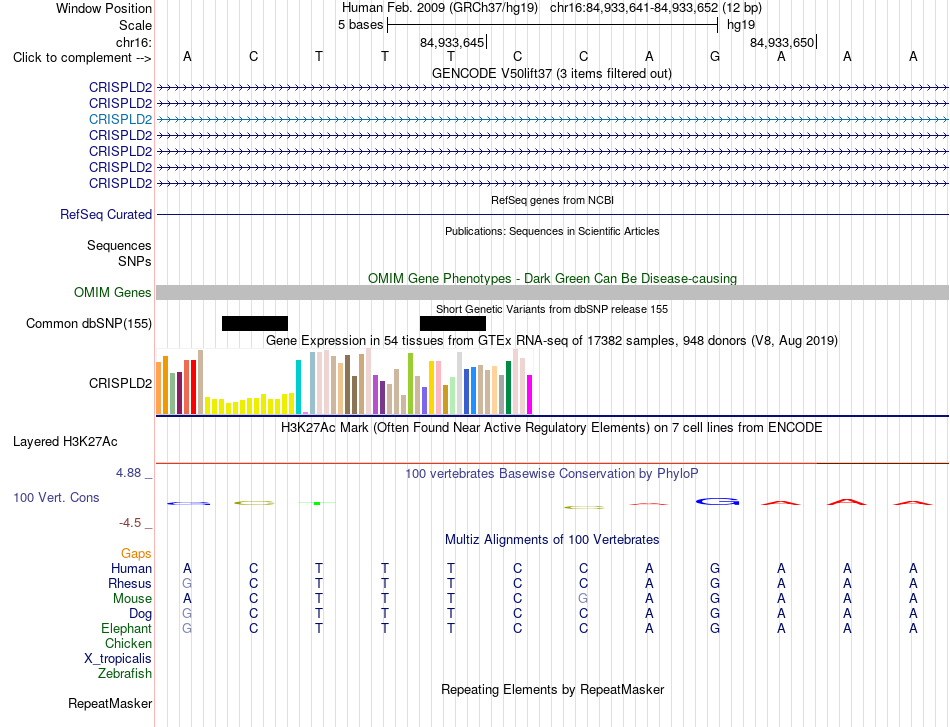Open the RefSeq Curated track label

105,214
